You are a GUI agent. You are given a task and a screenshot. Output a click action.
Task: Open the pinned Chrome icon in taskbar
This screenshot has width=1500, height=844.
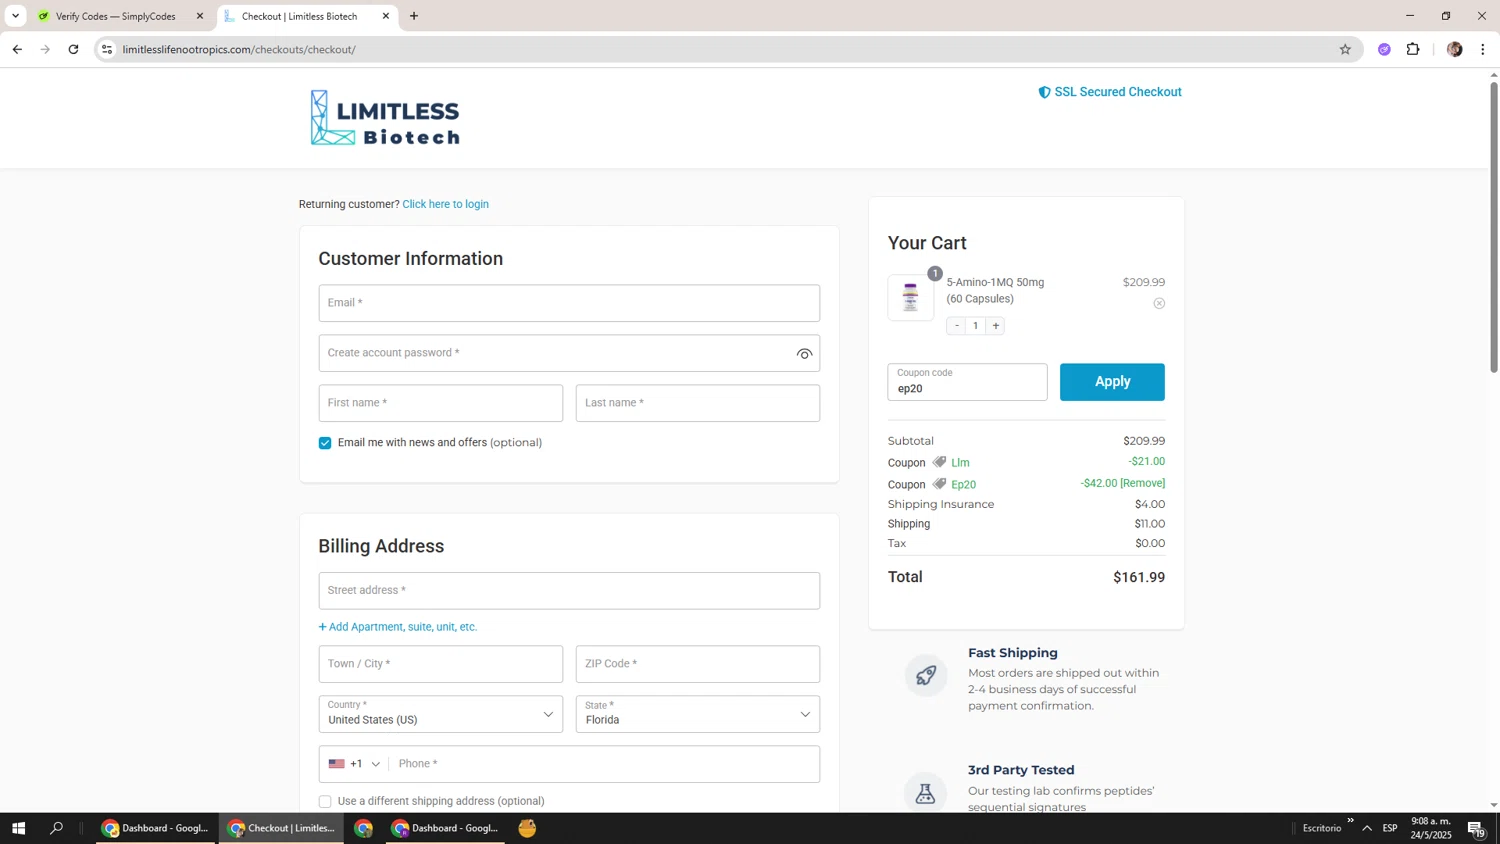(363, 828)
